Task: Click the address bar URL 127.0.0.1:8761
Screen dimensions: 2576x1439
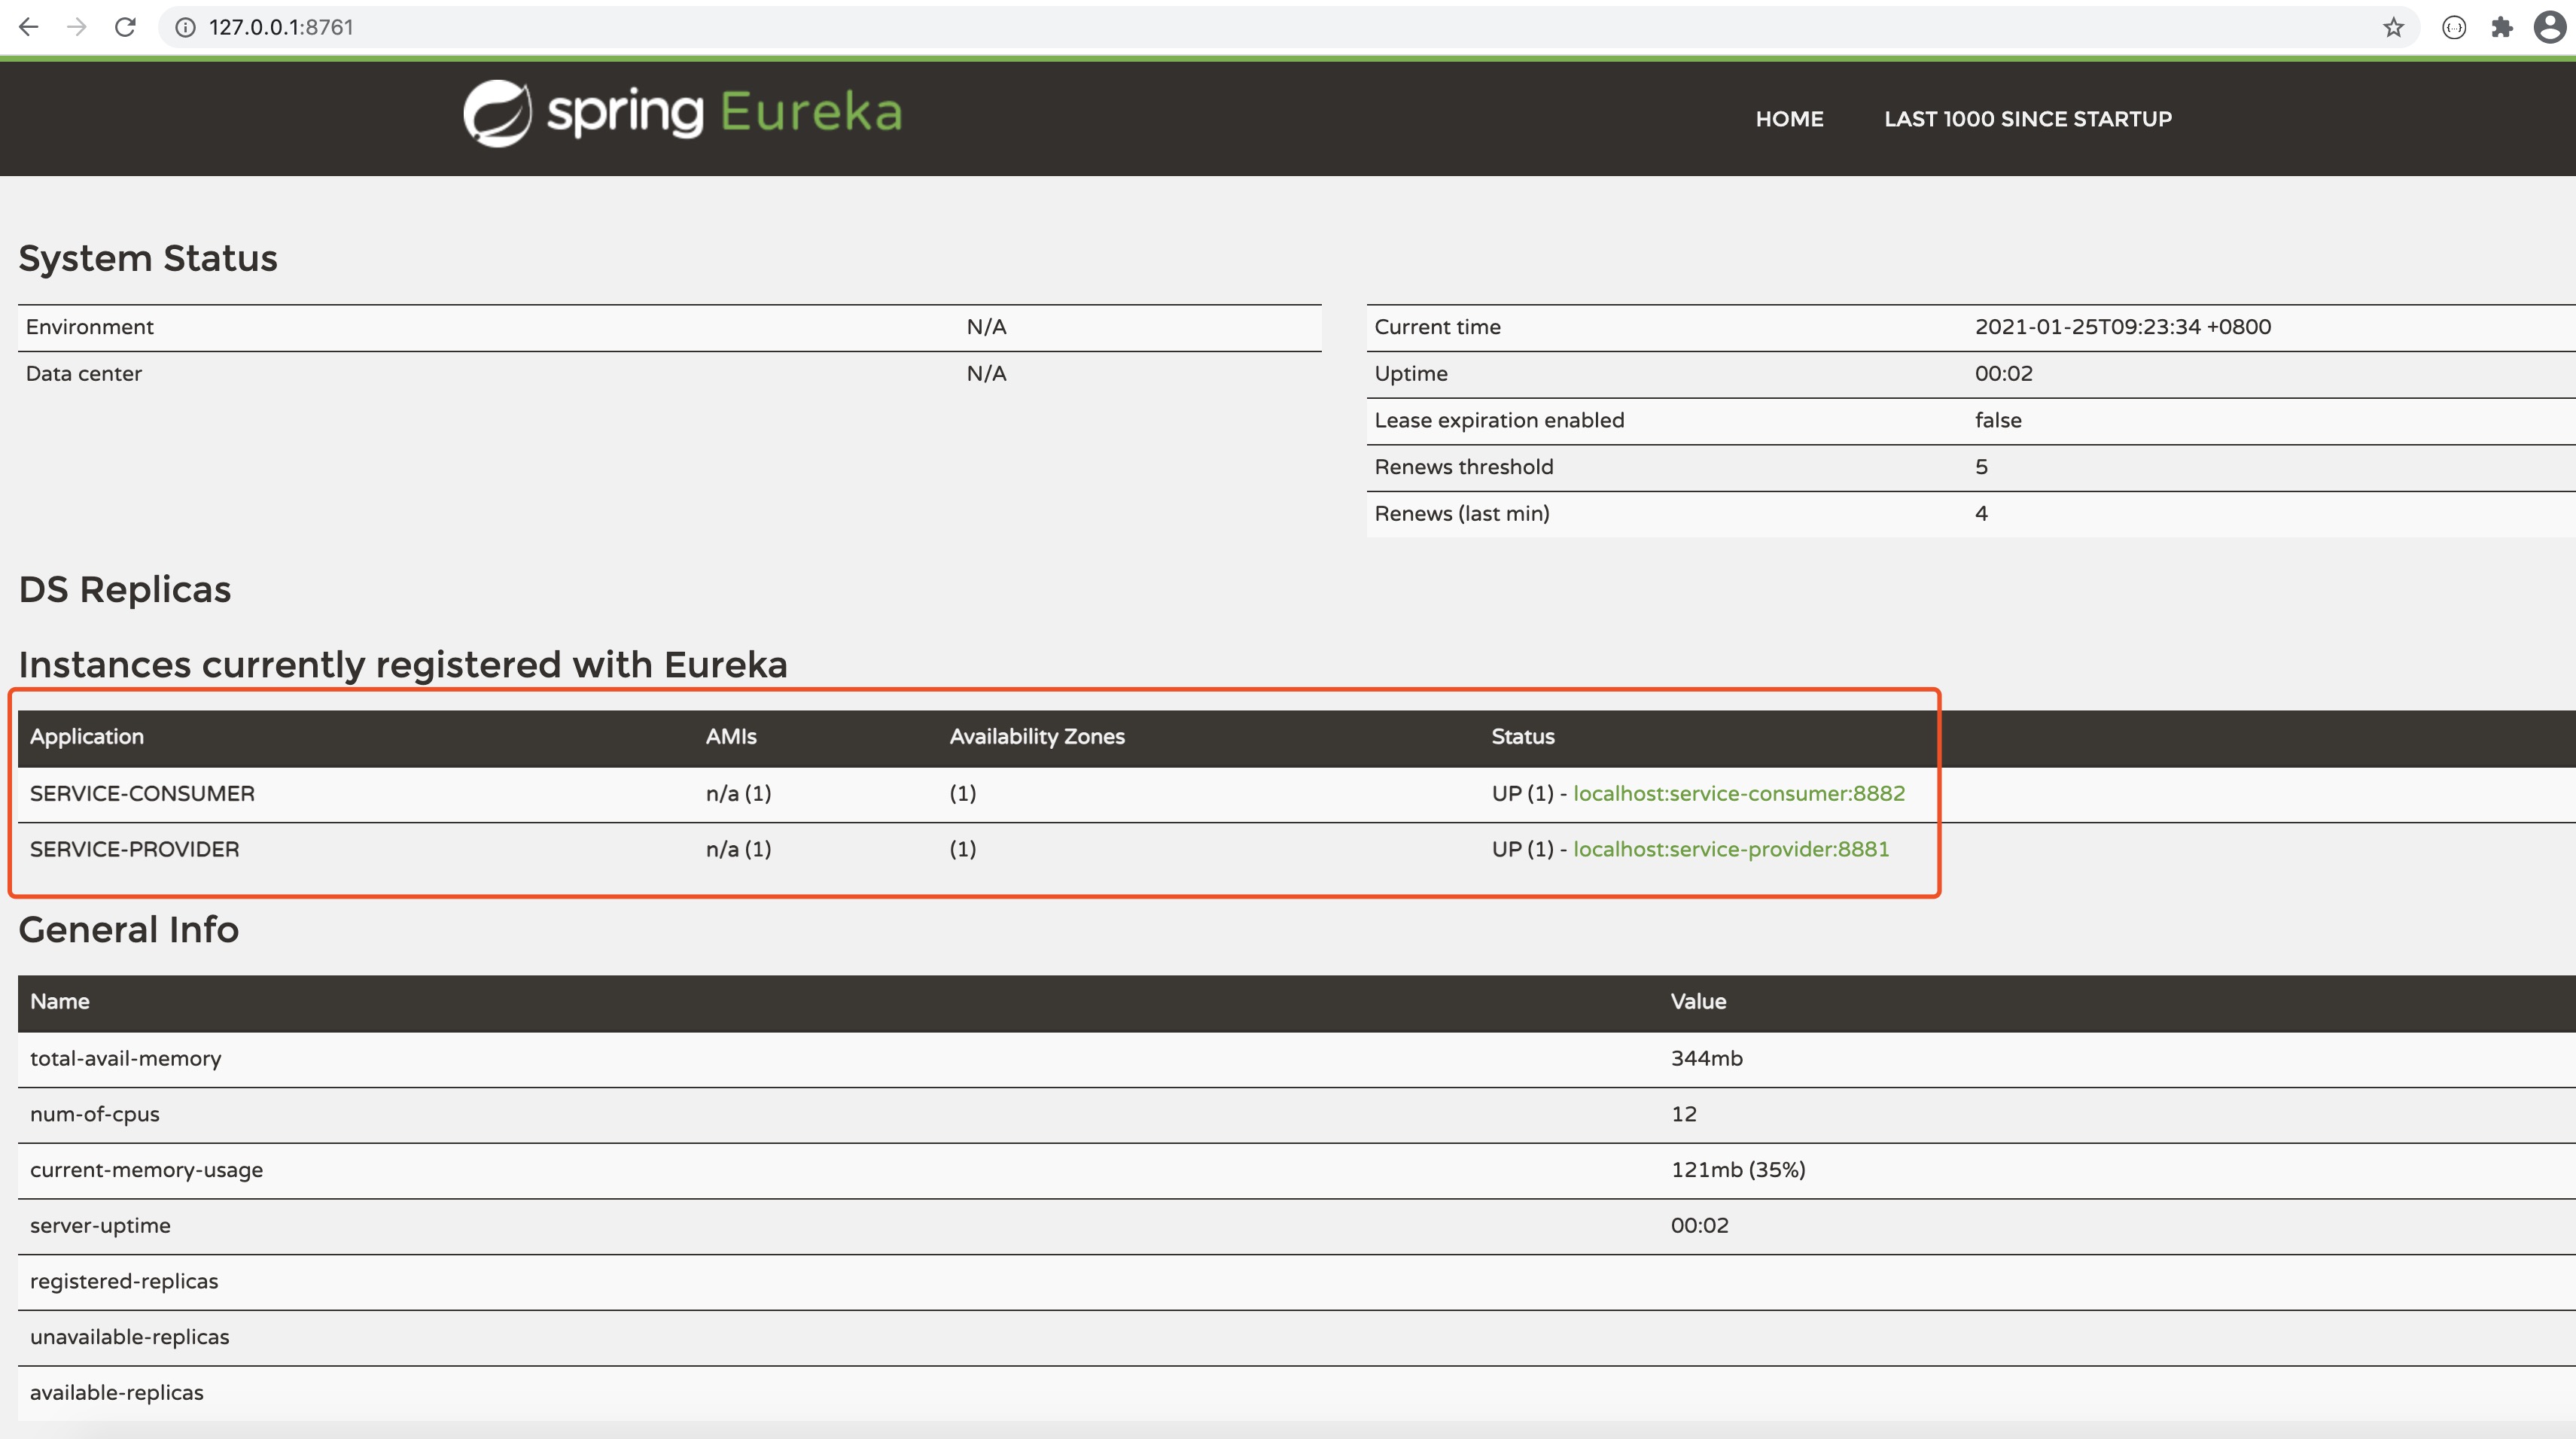Action: 281,27
